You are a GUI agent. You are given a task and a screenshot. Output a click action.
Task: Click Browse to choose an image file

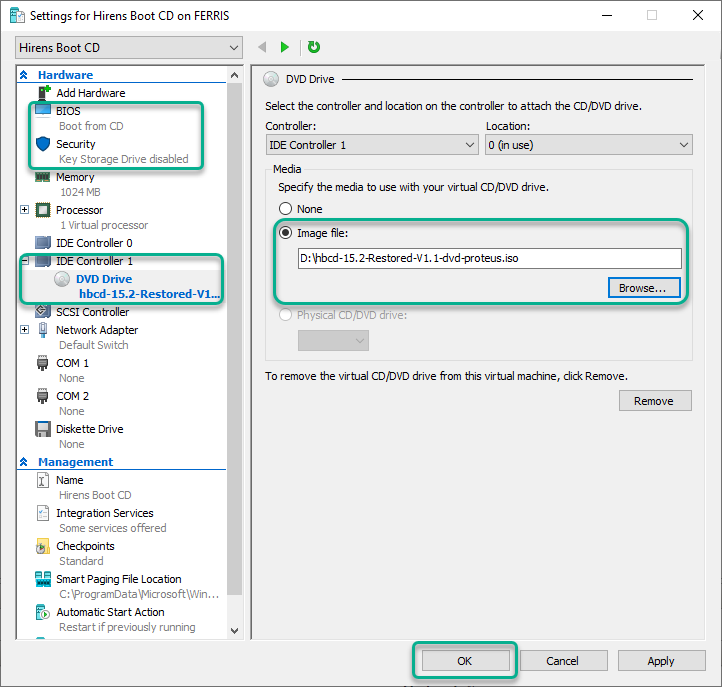tap(644, 288)
